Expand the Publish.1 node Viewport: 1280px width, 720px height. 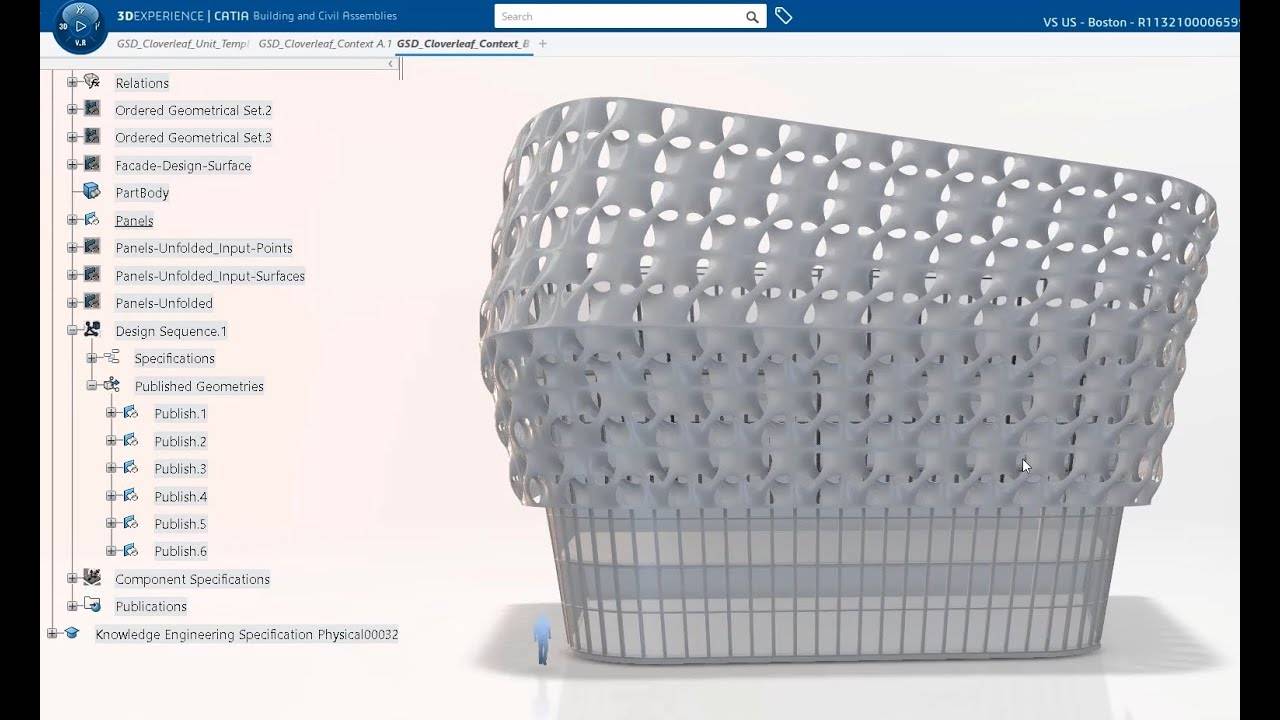pyautogui.click(x=111, y=412)
